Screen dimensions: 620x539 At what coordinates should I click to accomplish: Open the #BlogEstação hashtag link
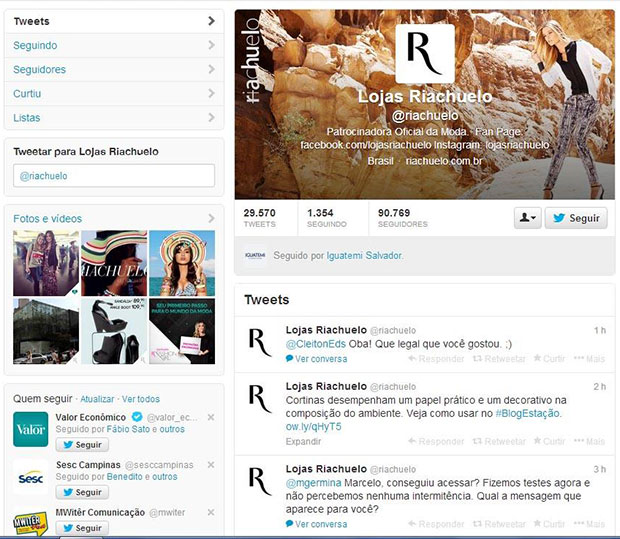(x=527, y=413)
